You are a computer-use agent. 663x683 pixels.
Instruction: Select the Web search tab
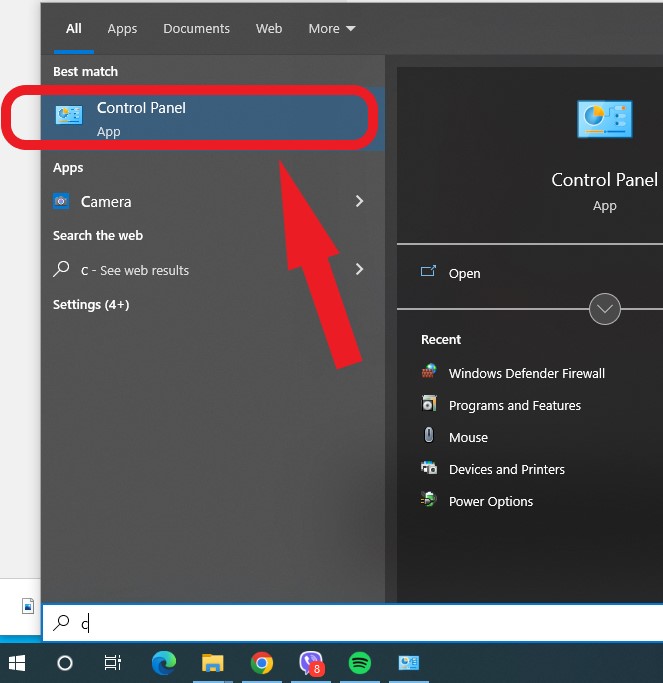269,29
